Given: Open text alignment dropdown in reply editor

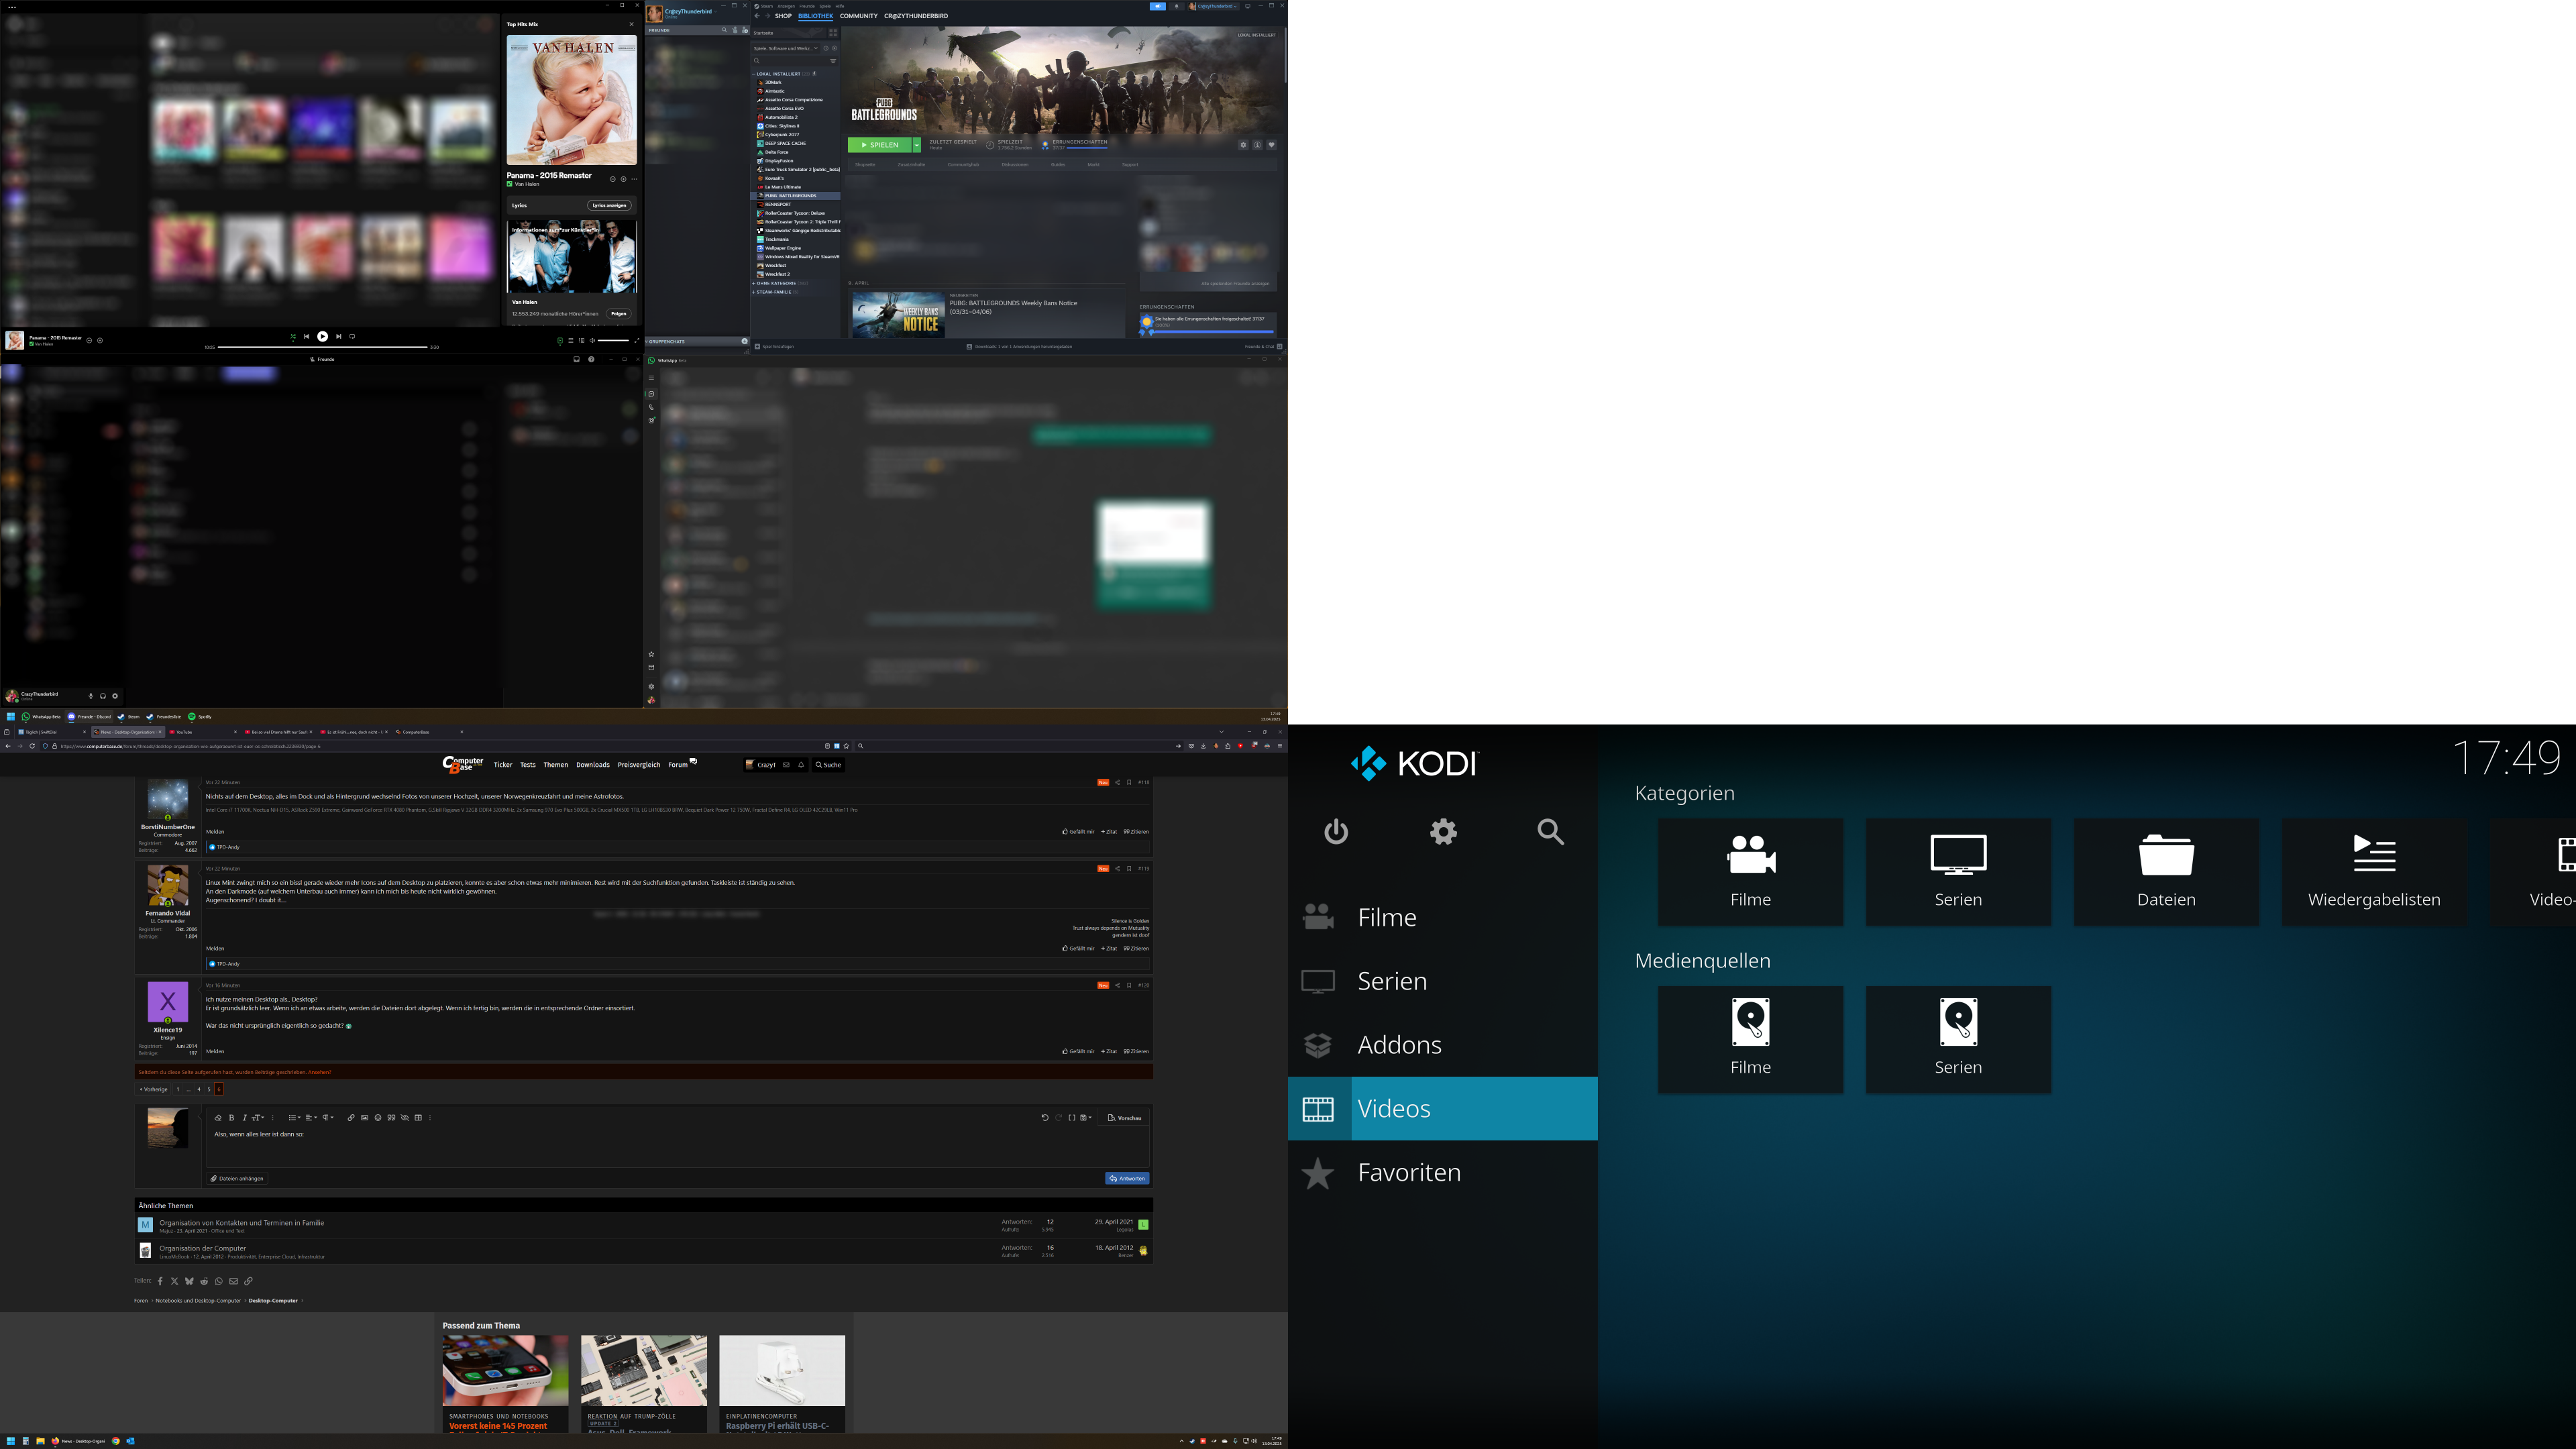Looking at the screenshot, I should [x=311, y=1118].
